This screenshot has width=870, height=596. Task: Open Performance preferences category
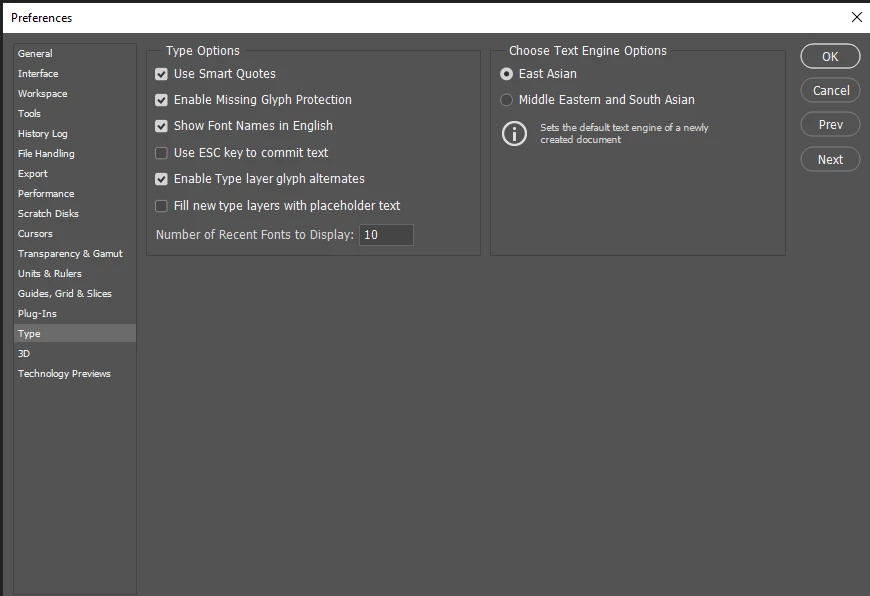tap(75, 193)
